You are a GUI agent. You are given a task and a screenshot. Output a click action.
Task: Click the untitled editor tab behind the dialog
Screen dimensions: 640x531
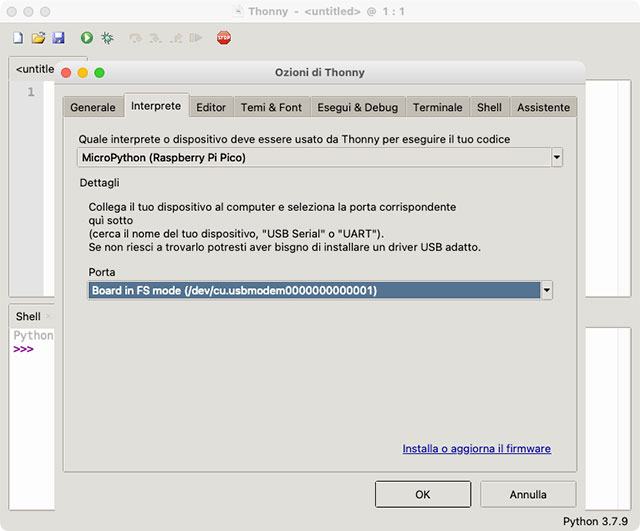(x=32, y=69)
